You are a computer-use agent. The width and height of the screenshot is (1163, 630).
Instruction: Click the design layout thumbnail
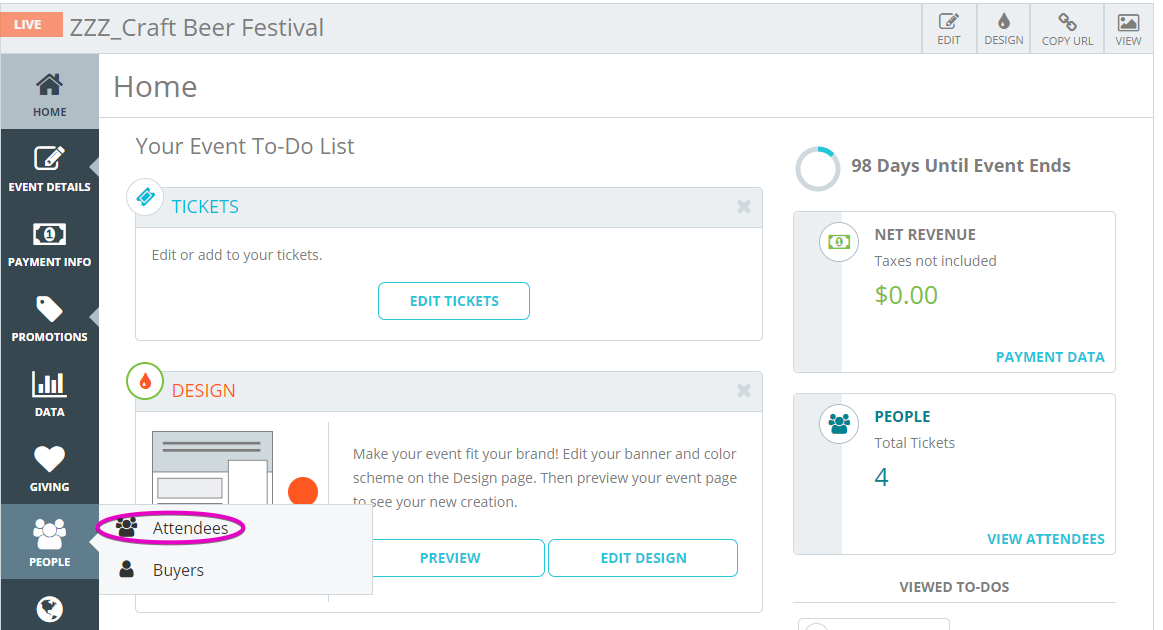[x=213, y=467]
